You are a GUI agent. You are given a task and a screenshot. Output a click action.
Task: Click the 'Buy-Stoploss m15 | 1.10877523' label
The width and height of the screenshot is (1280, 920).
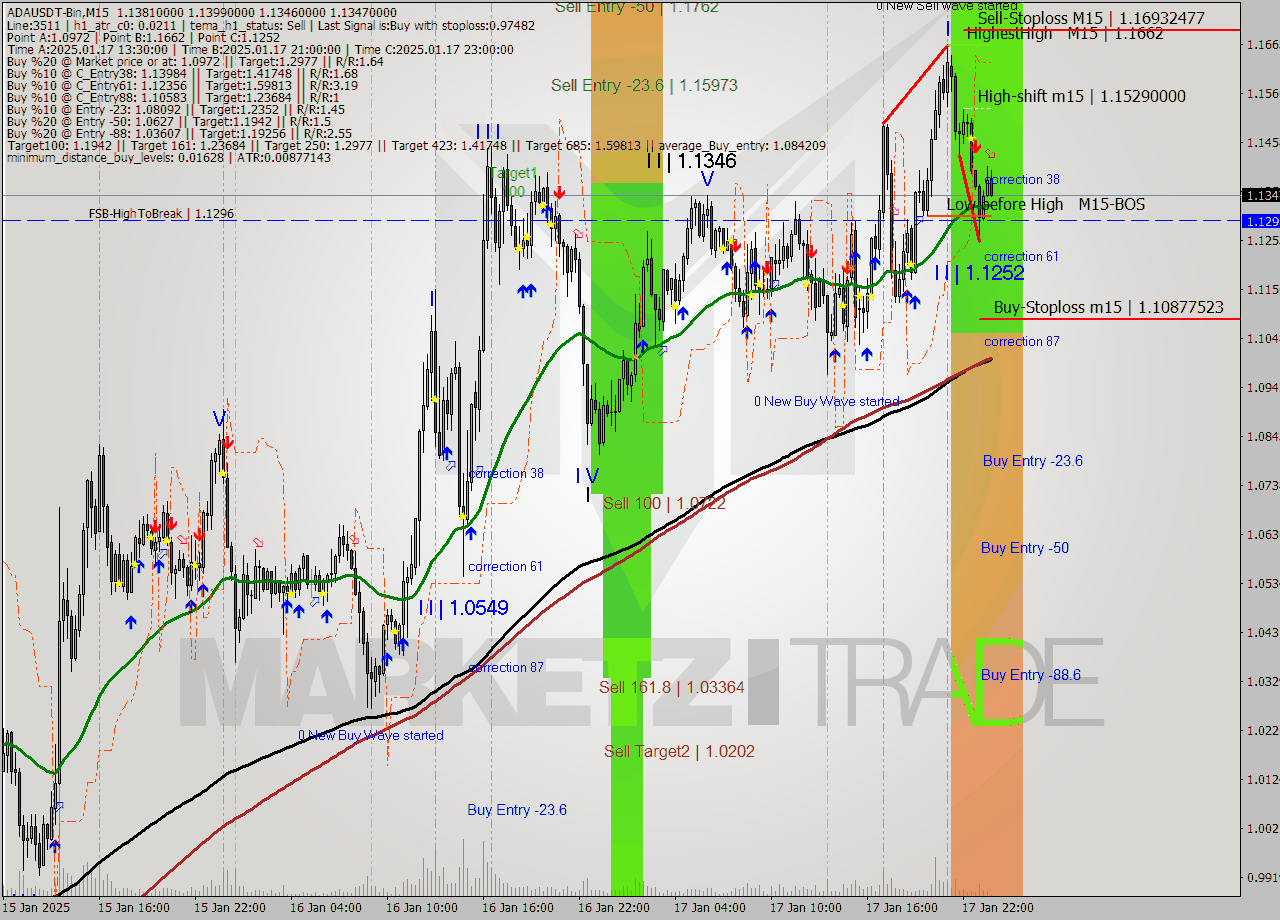[x=1108, y=307]
